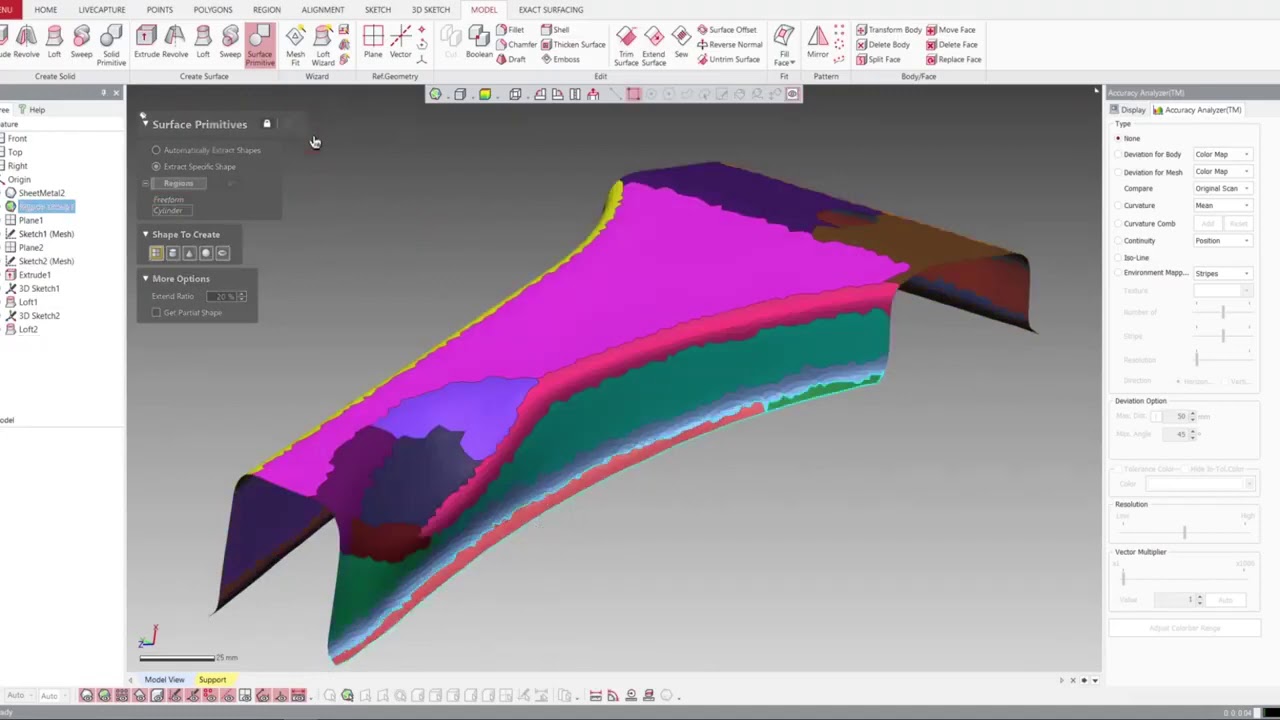
Task: Click Surface Offset in Edit group
Action: (727, 30)
